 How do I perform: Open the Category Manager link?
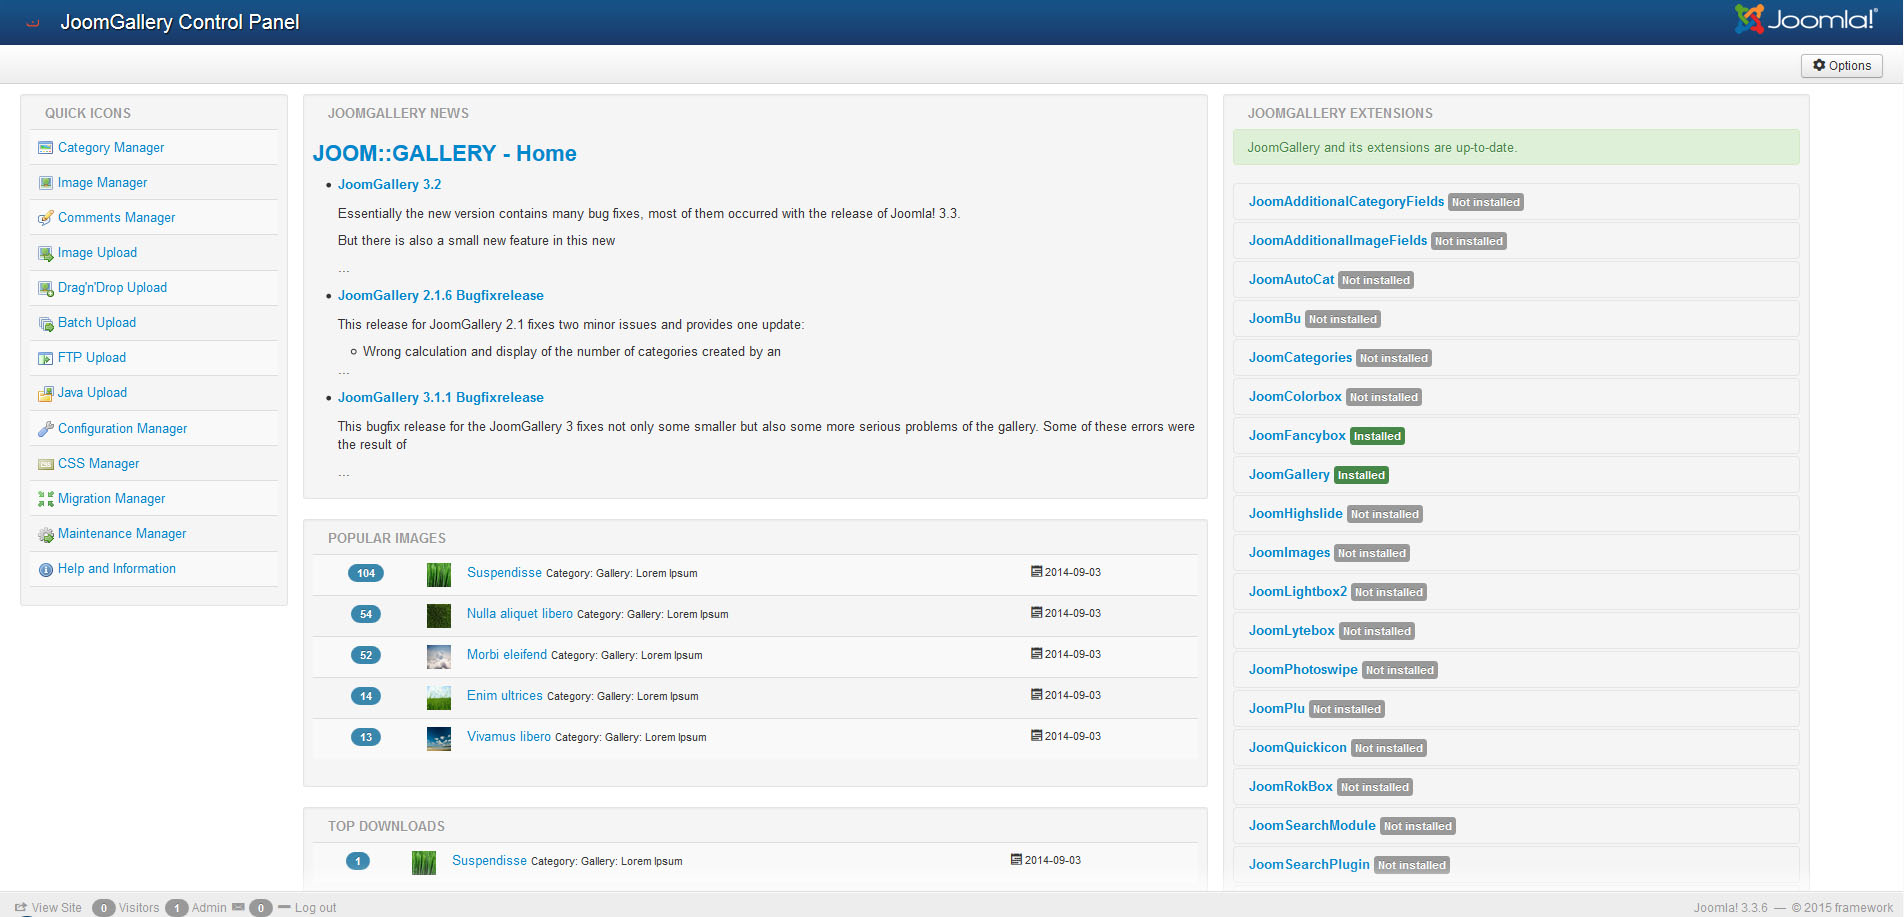tap(111, 148)
